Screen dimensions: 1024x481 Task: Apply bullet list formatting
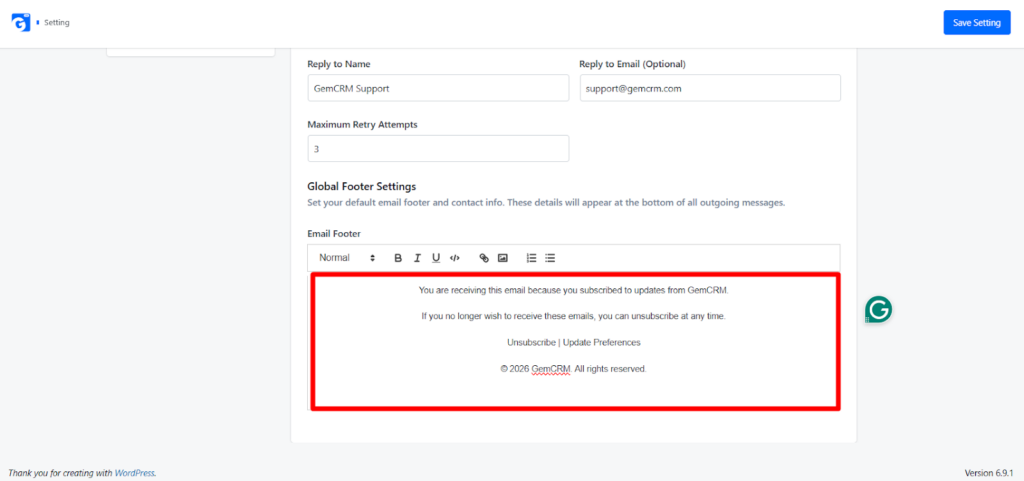click(x=550, y=258)
